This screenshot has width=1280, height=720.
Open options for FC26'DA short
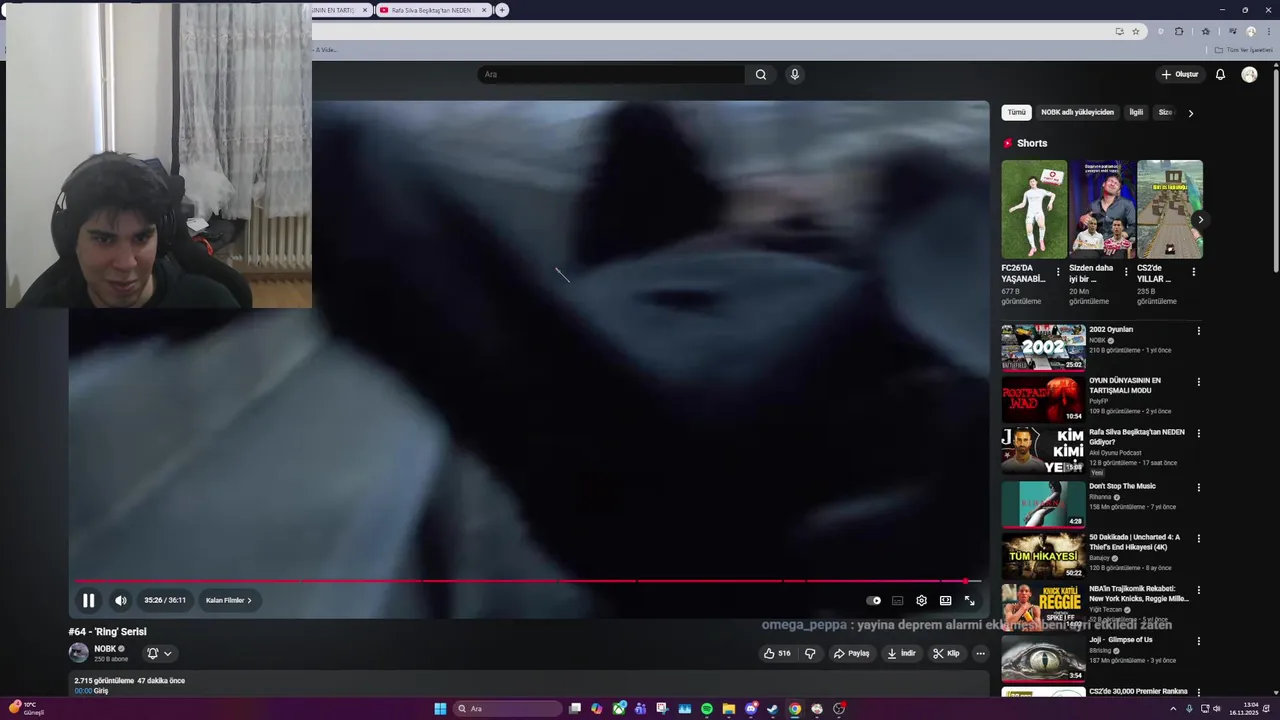click(1058, 272)
